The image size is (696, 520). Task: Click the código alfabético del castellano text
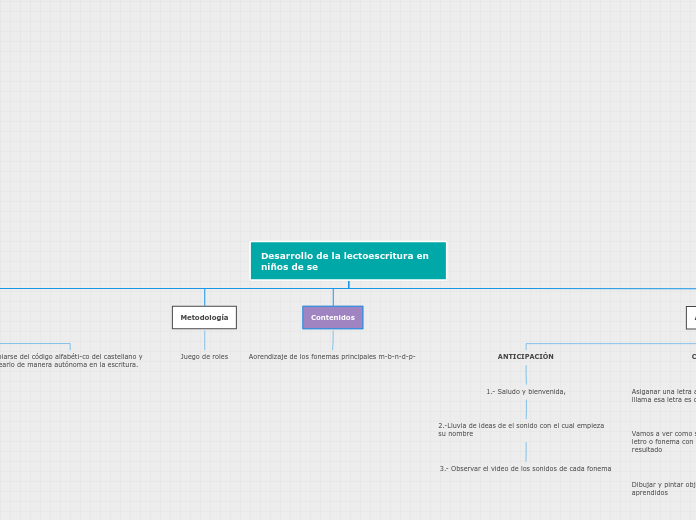click(x=71, y=360)
